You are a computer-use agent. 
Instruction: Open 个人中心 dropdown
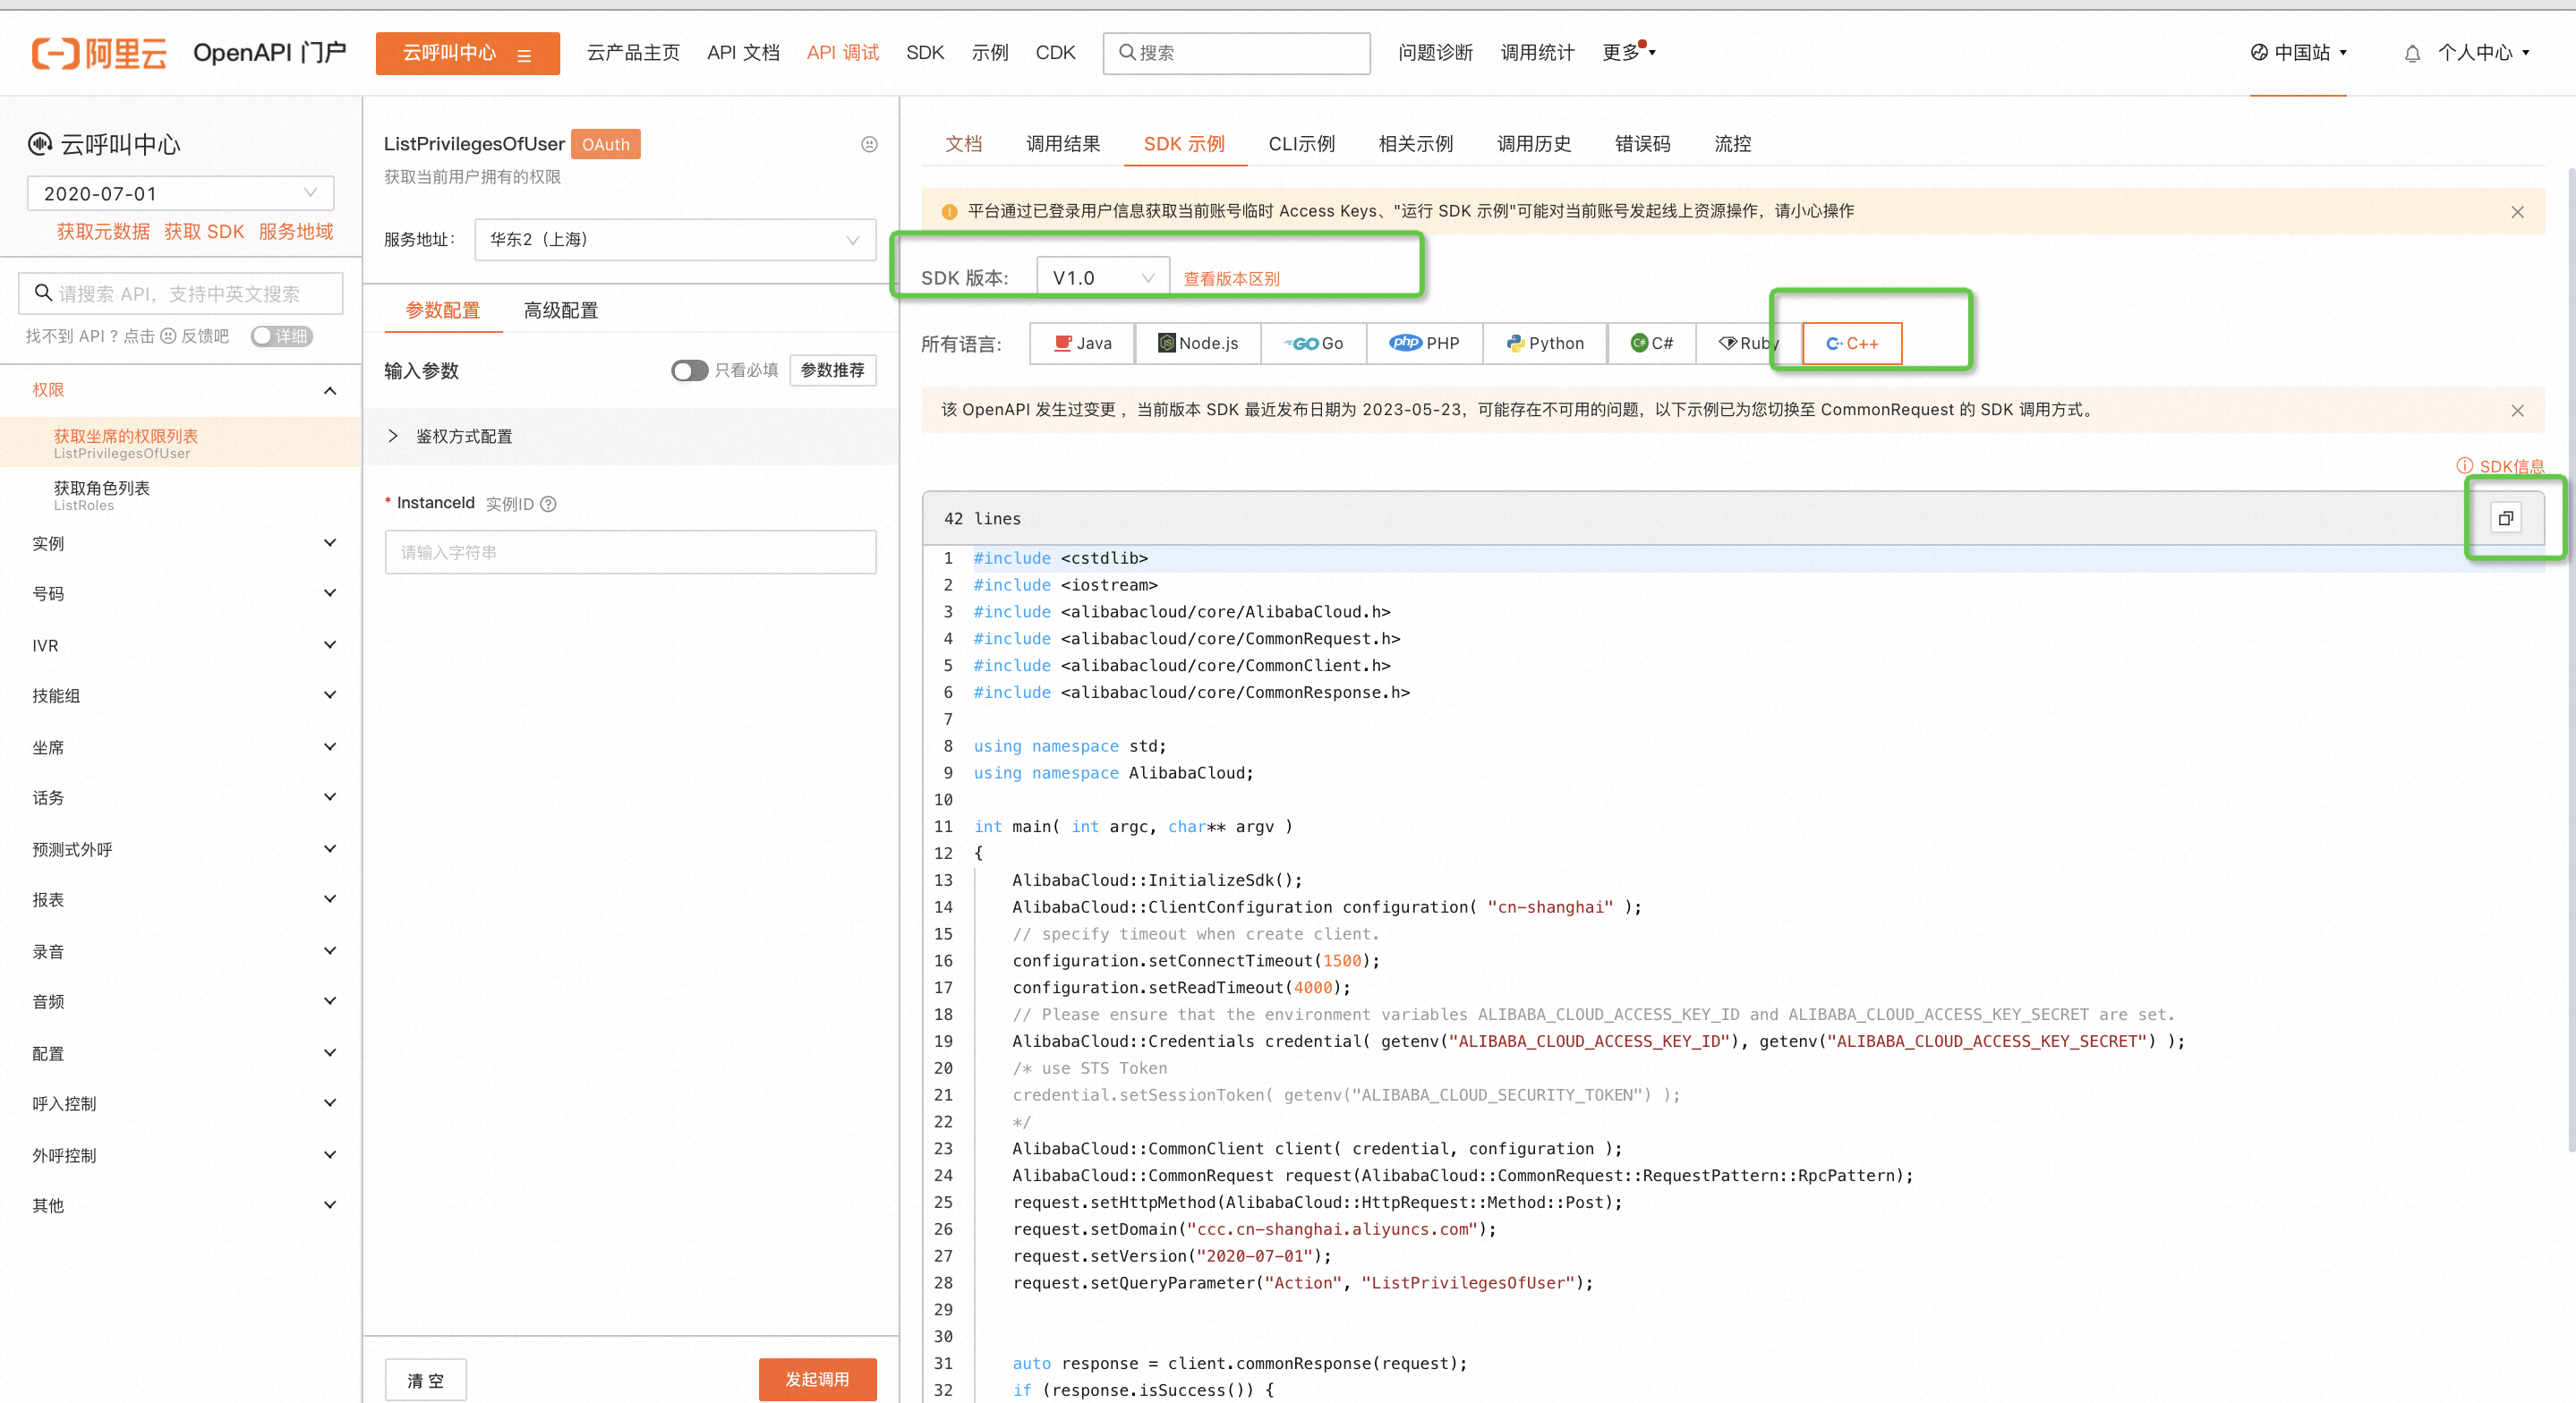pos(2484,53)
